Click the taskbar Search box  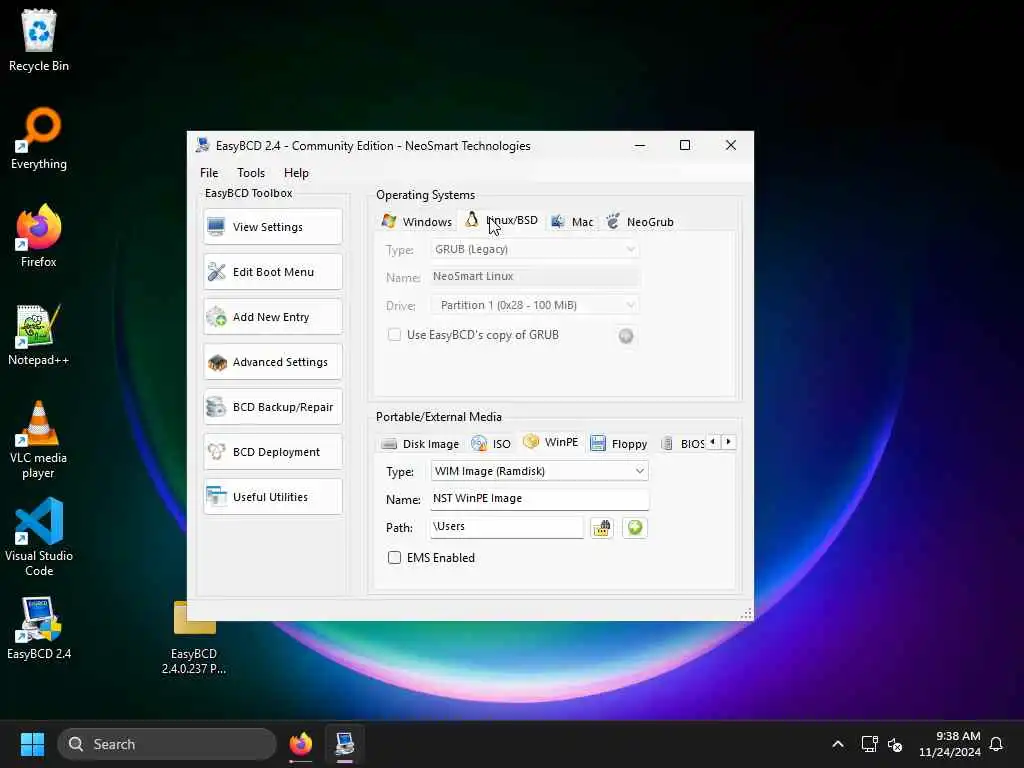coord(167,744)
